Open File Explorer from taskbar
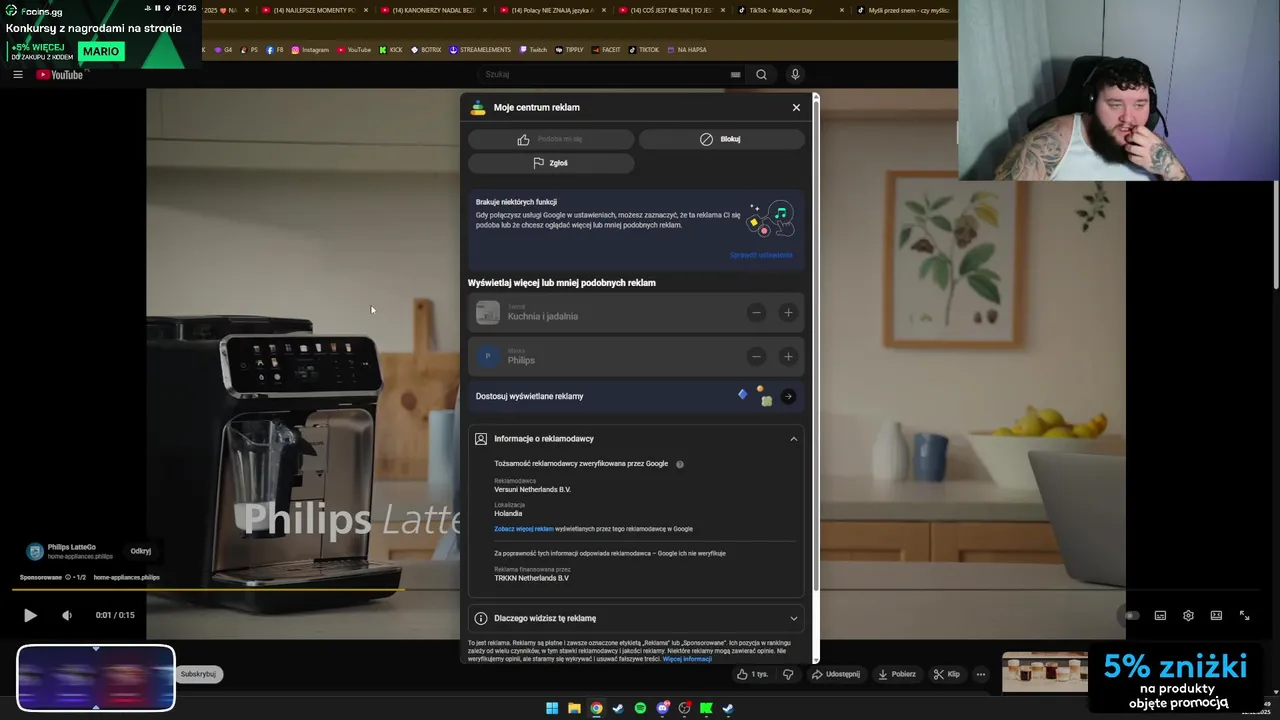The image size is (1280, 720). coord(574,709)
